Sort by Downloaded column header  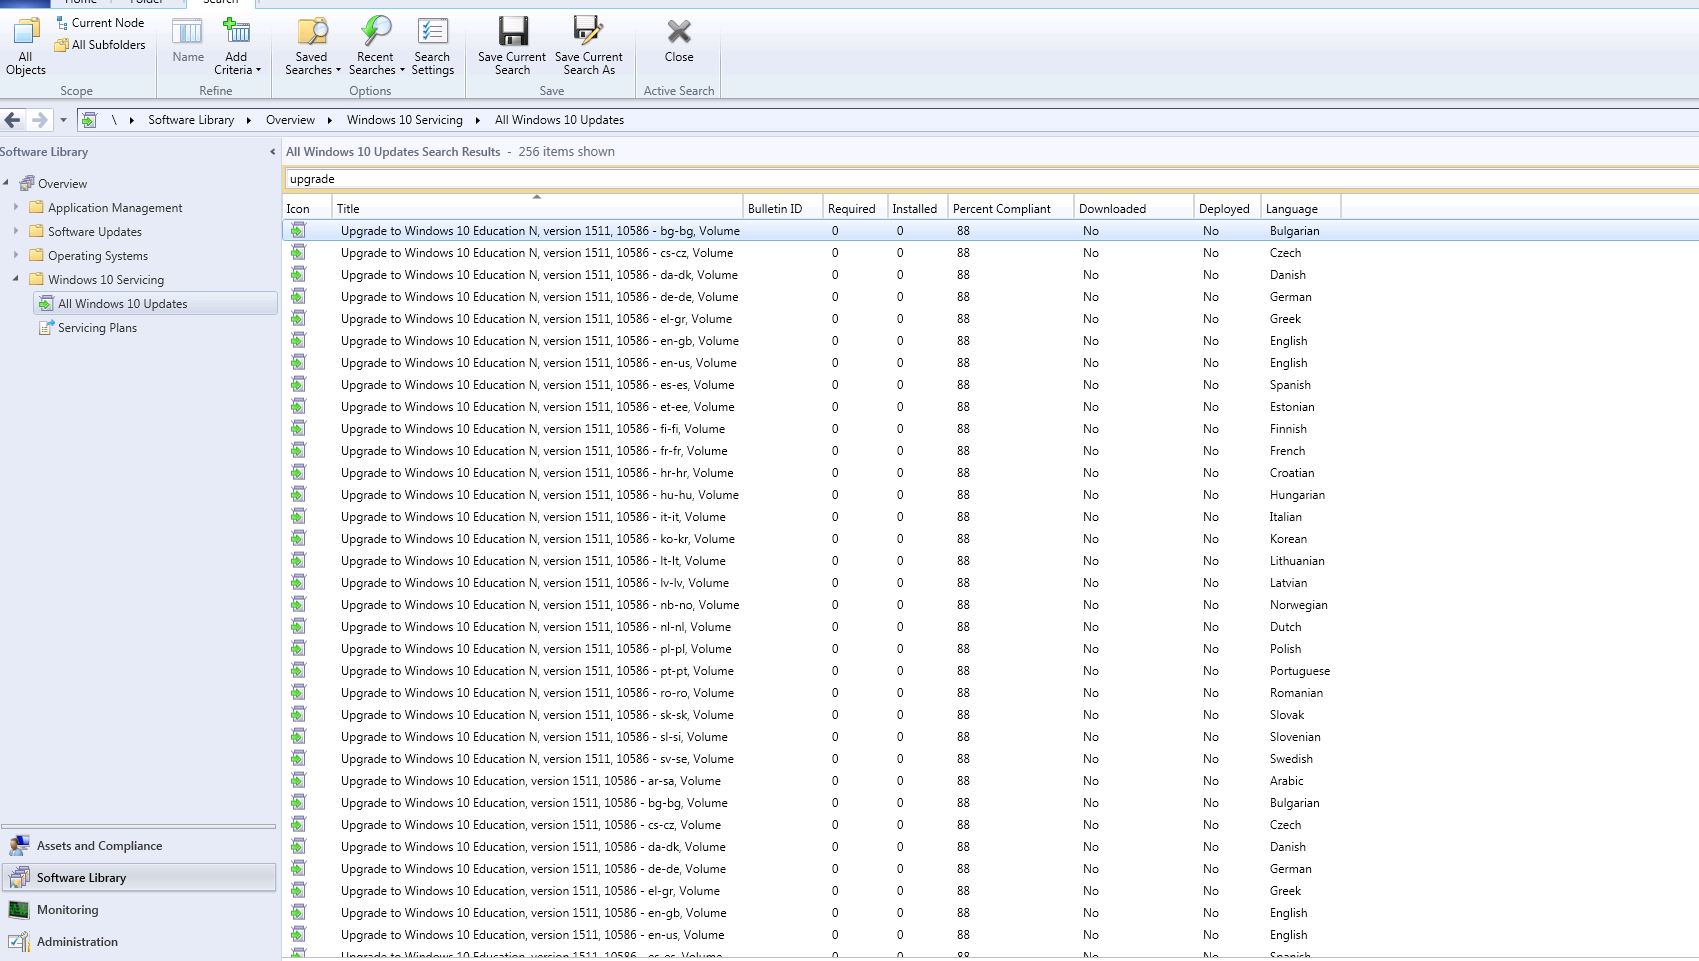click(1133, 208)
